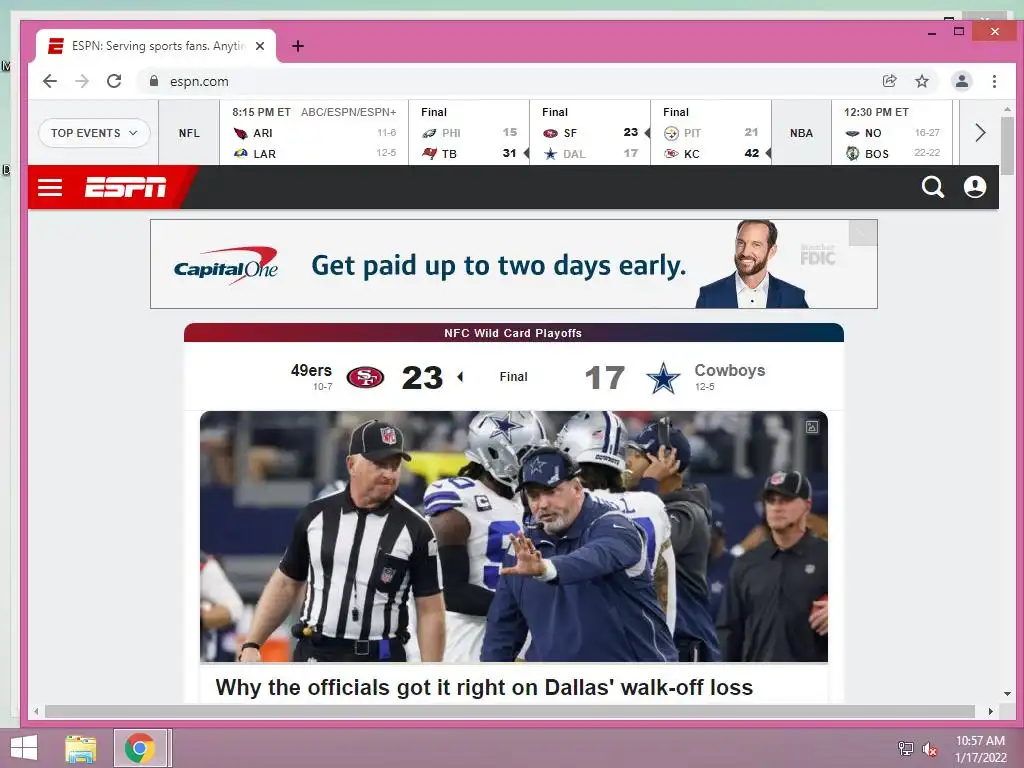Click the NFC Wild Card Playoffs header

pyautogui.click(x=513, y=333)
